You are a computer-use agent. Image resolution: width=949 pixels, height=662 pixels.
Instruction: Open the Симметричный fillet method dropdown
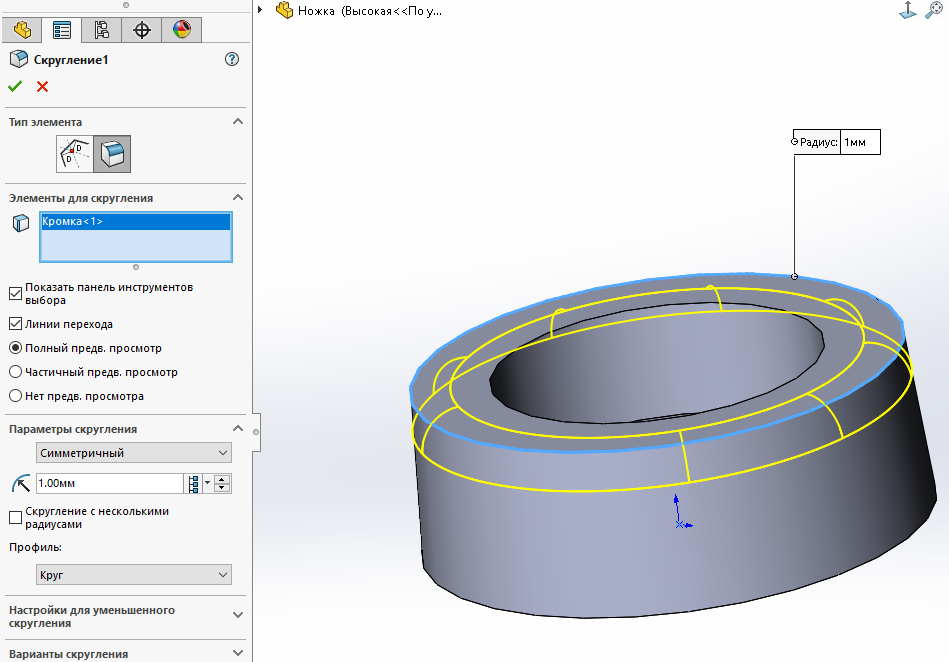pos(133,453)
